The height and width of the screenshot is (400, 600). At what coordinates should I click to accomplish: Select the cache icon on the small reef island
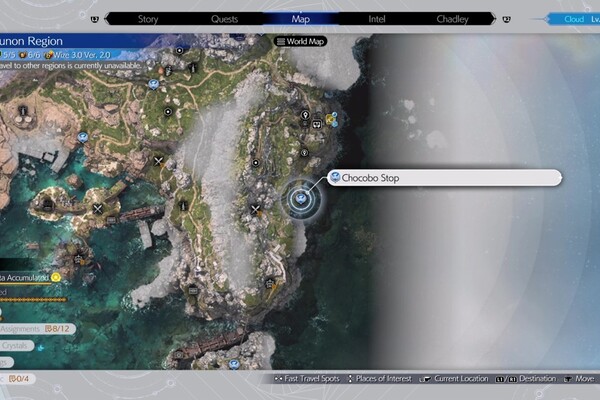[x=78, y=260]
